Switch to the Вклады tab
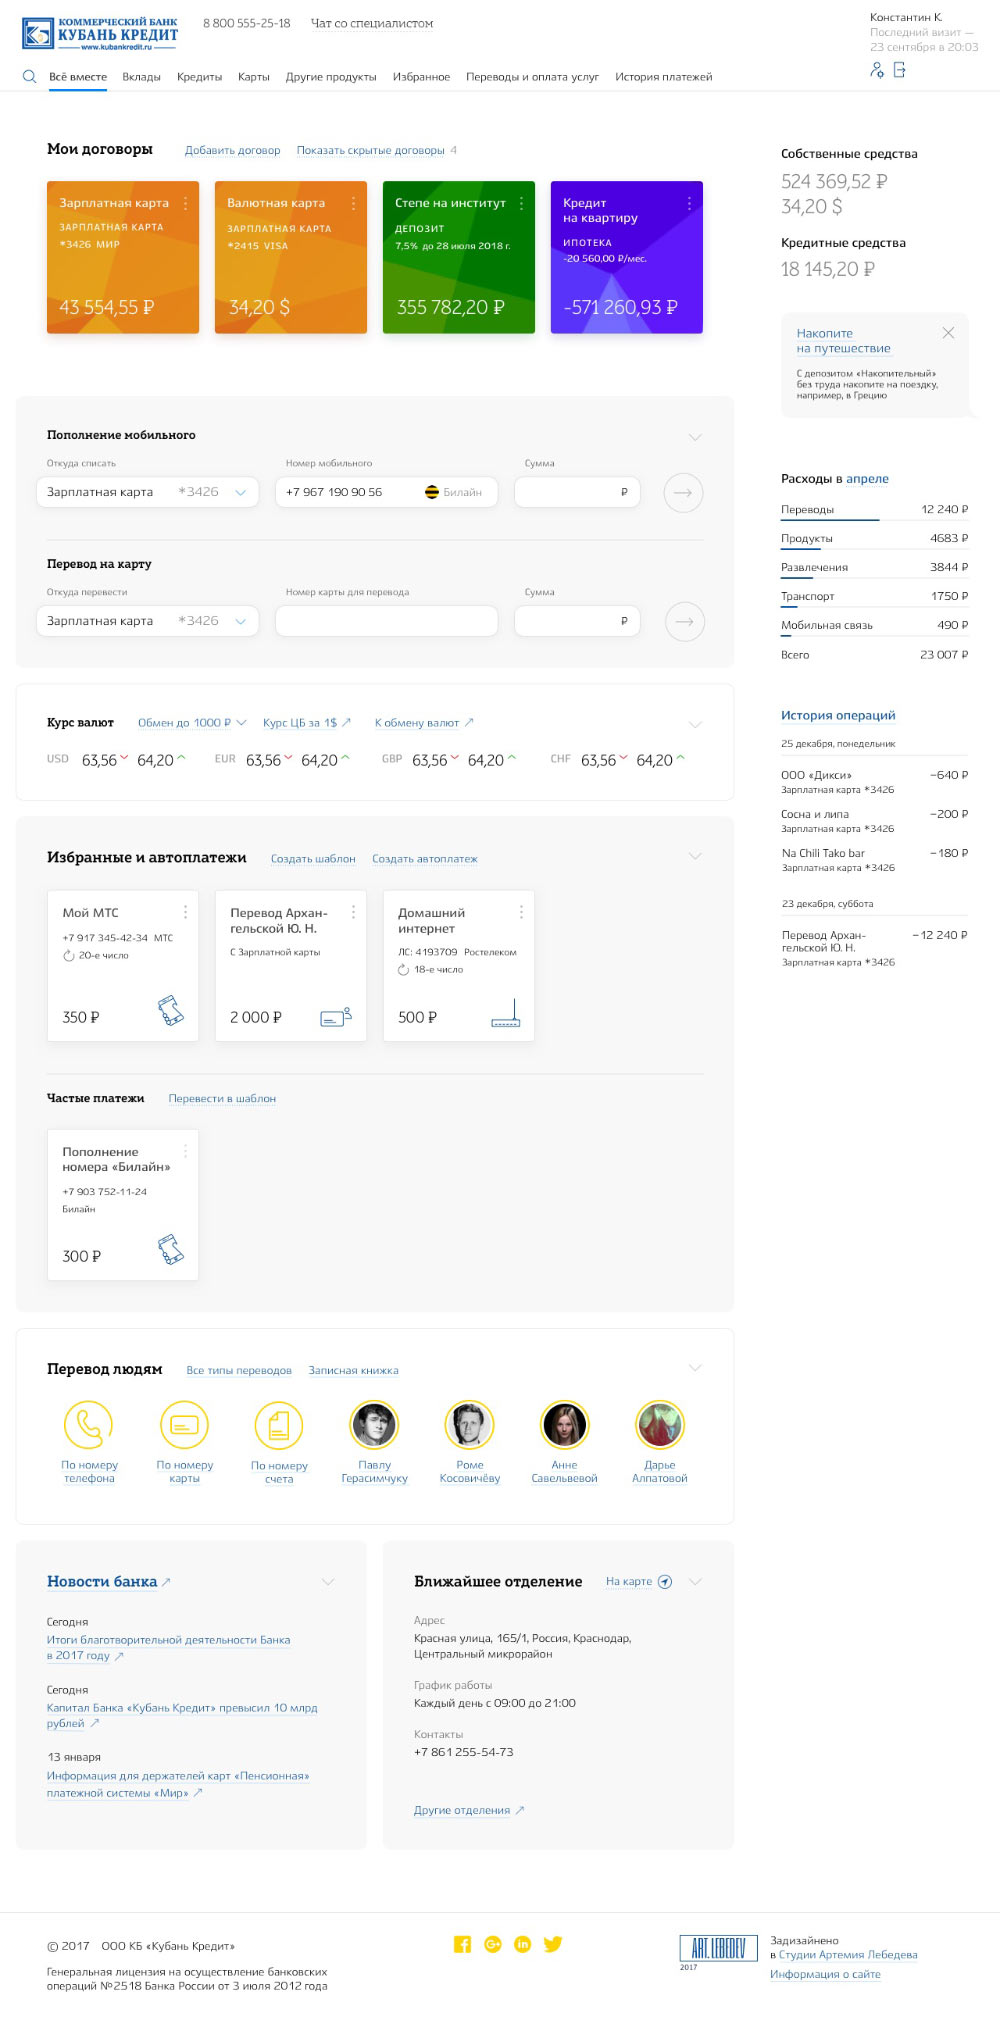The width and height of the screenshot is (1000, 2038). tap(141, 77)
